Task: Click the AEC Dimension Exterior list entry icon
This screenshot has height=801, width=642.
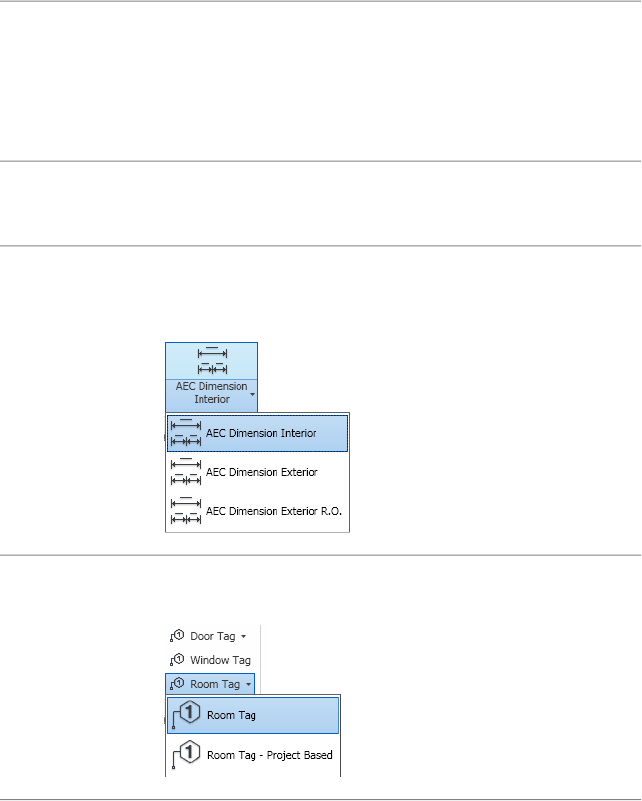Action: coord(186,471)
